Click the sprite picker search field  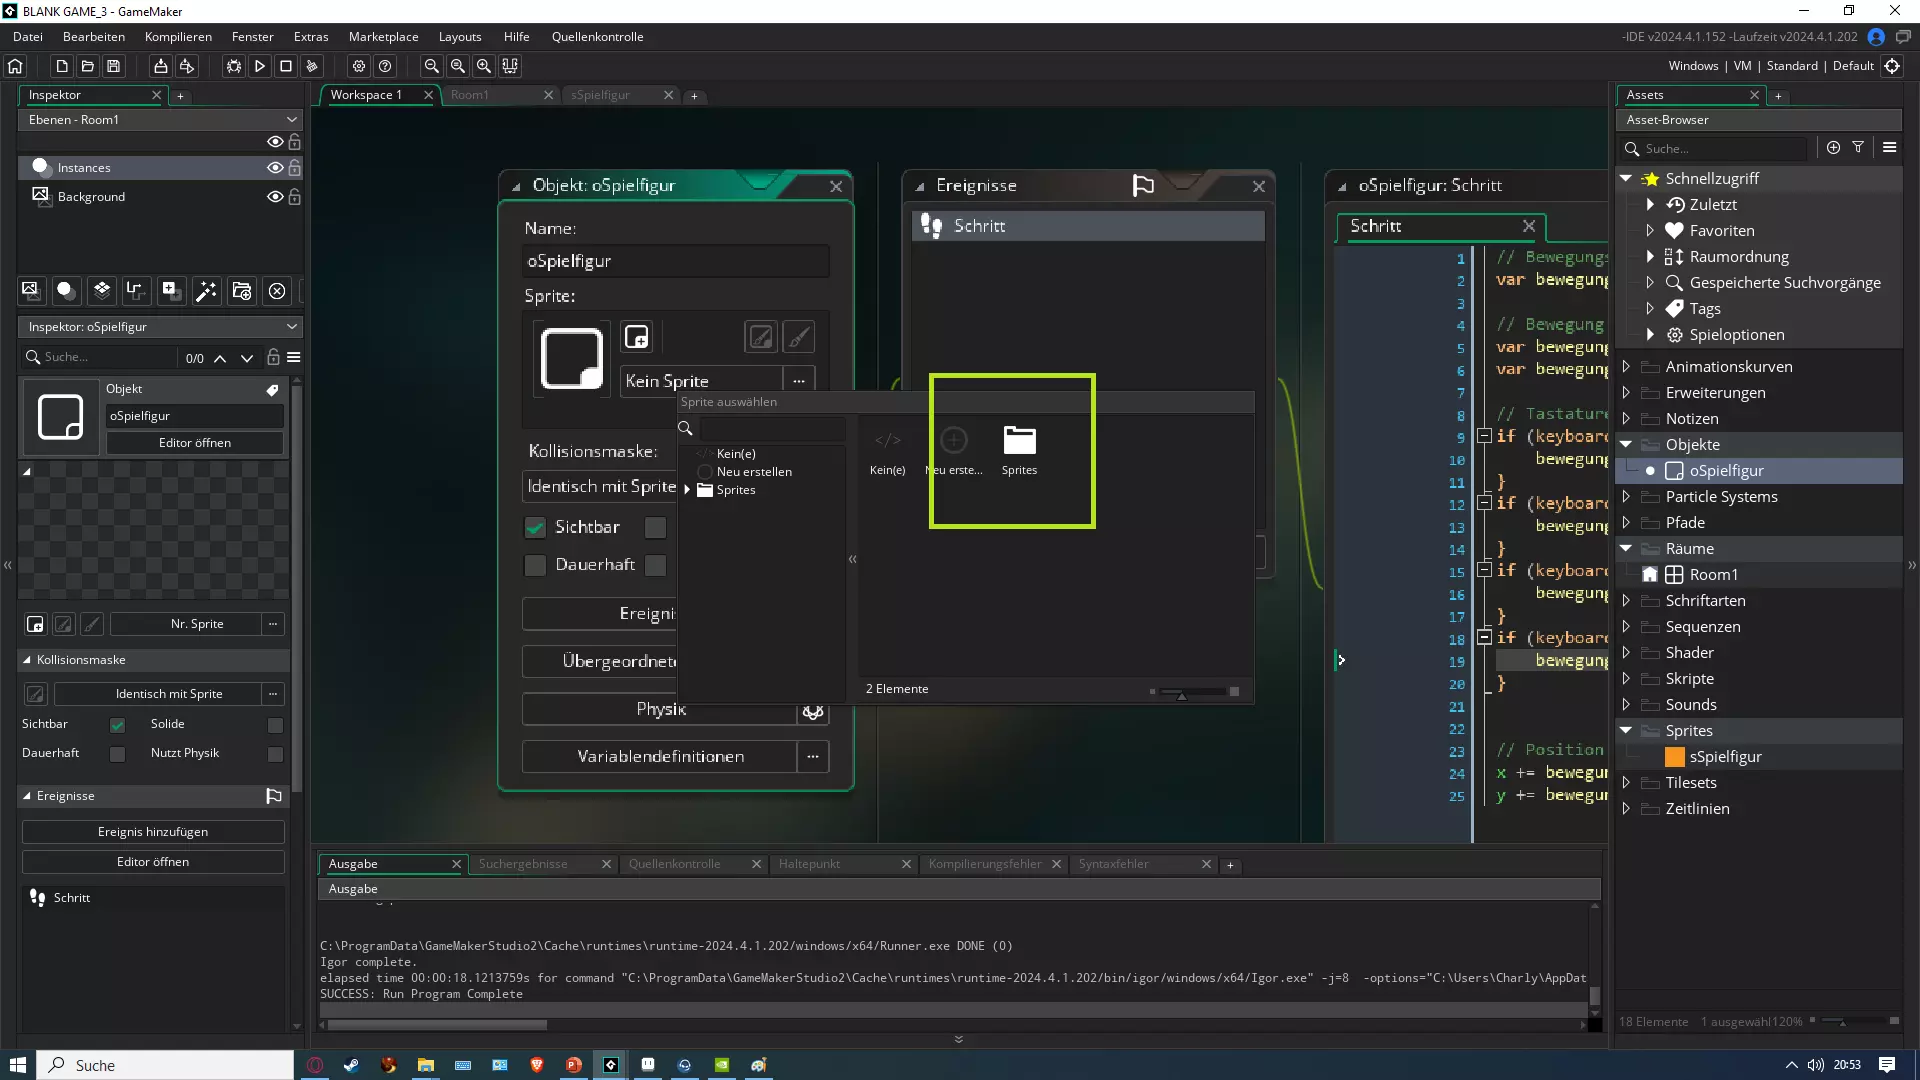tap(772, 429)
